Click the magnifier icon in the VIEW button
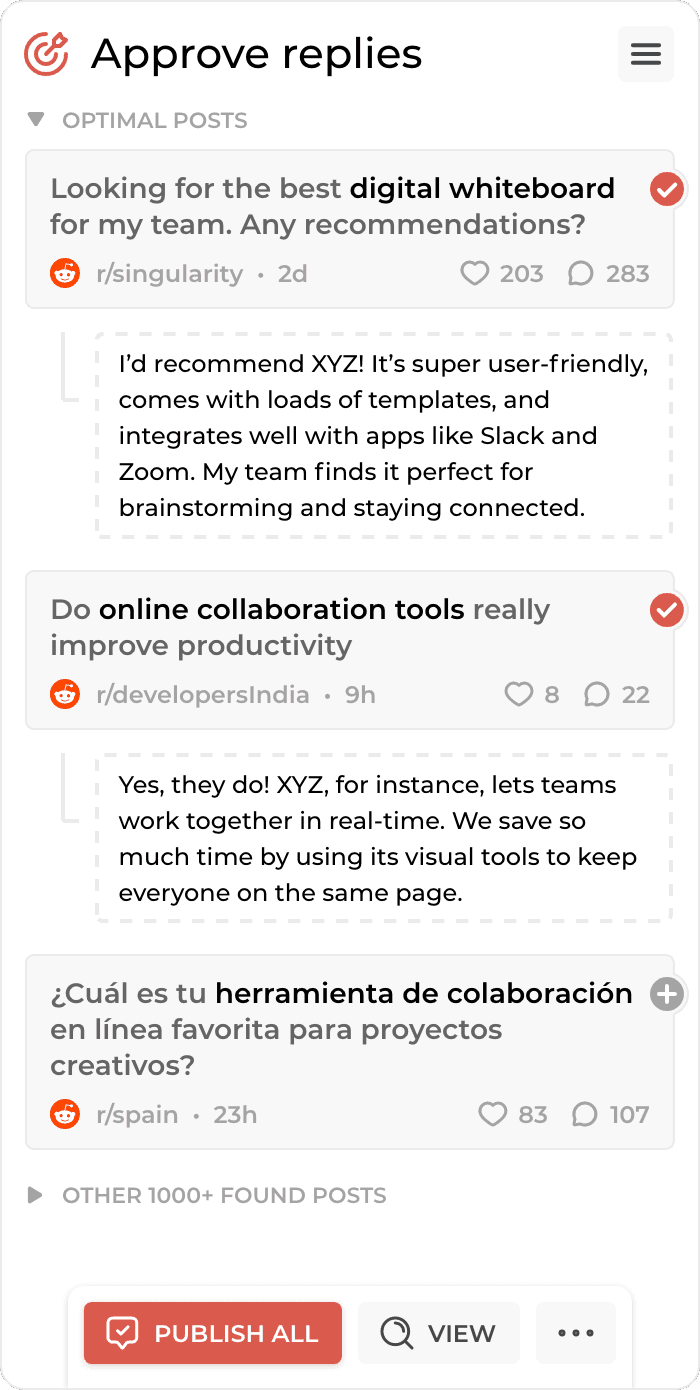This screenshot has width=700, height=1390. pyautogui.click(x=396, y=1333)
